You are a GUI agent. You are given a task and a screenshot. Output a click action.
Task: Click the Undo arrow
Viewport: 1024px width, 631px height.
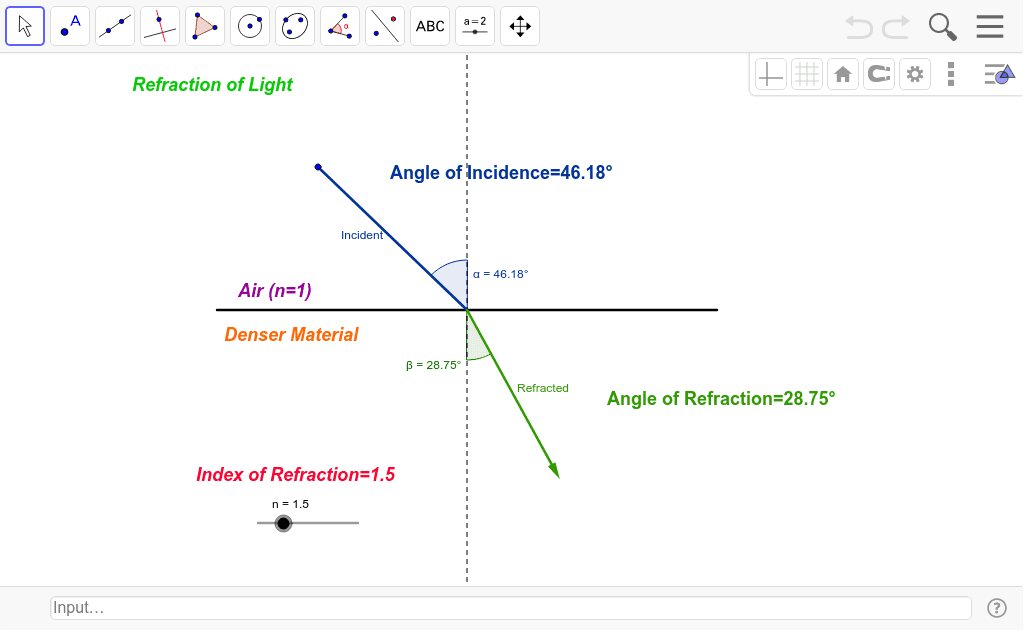[859, 27]
